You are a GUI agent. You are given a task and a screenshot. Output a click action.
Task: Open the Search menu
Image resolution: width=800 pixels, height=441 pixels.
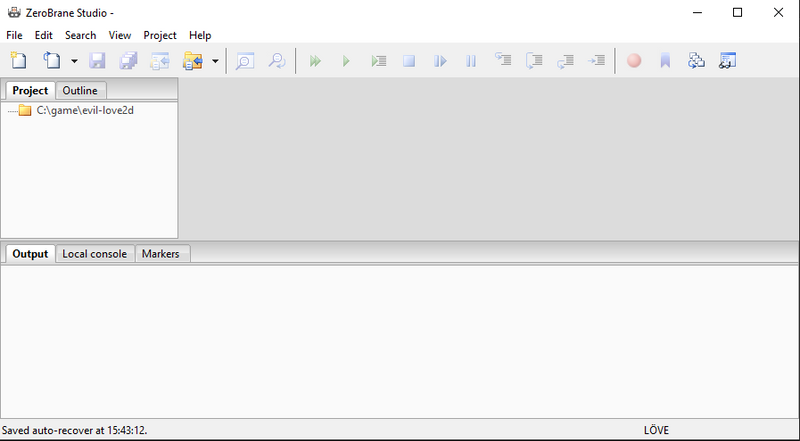pyautogui.click(x=80, y=35)
